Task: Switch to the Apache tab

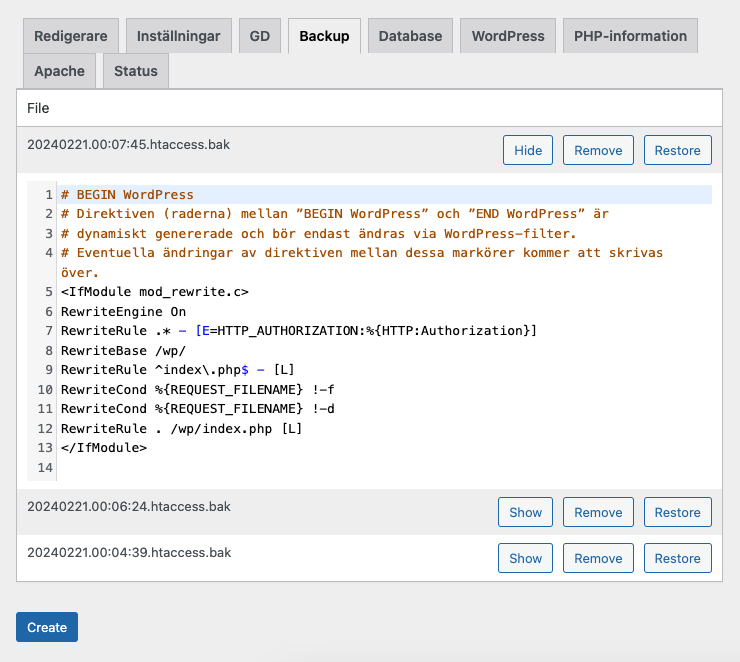Action: coord(60,72)
